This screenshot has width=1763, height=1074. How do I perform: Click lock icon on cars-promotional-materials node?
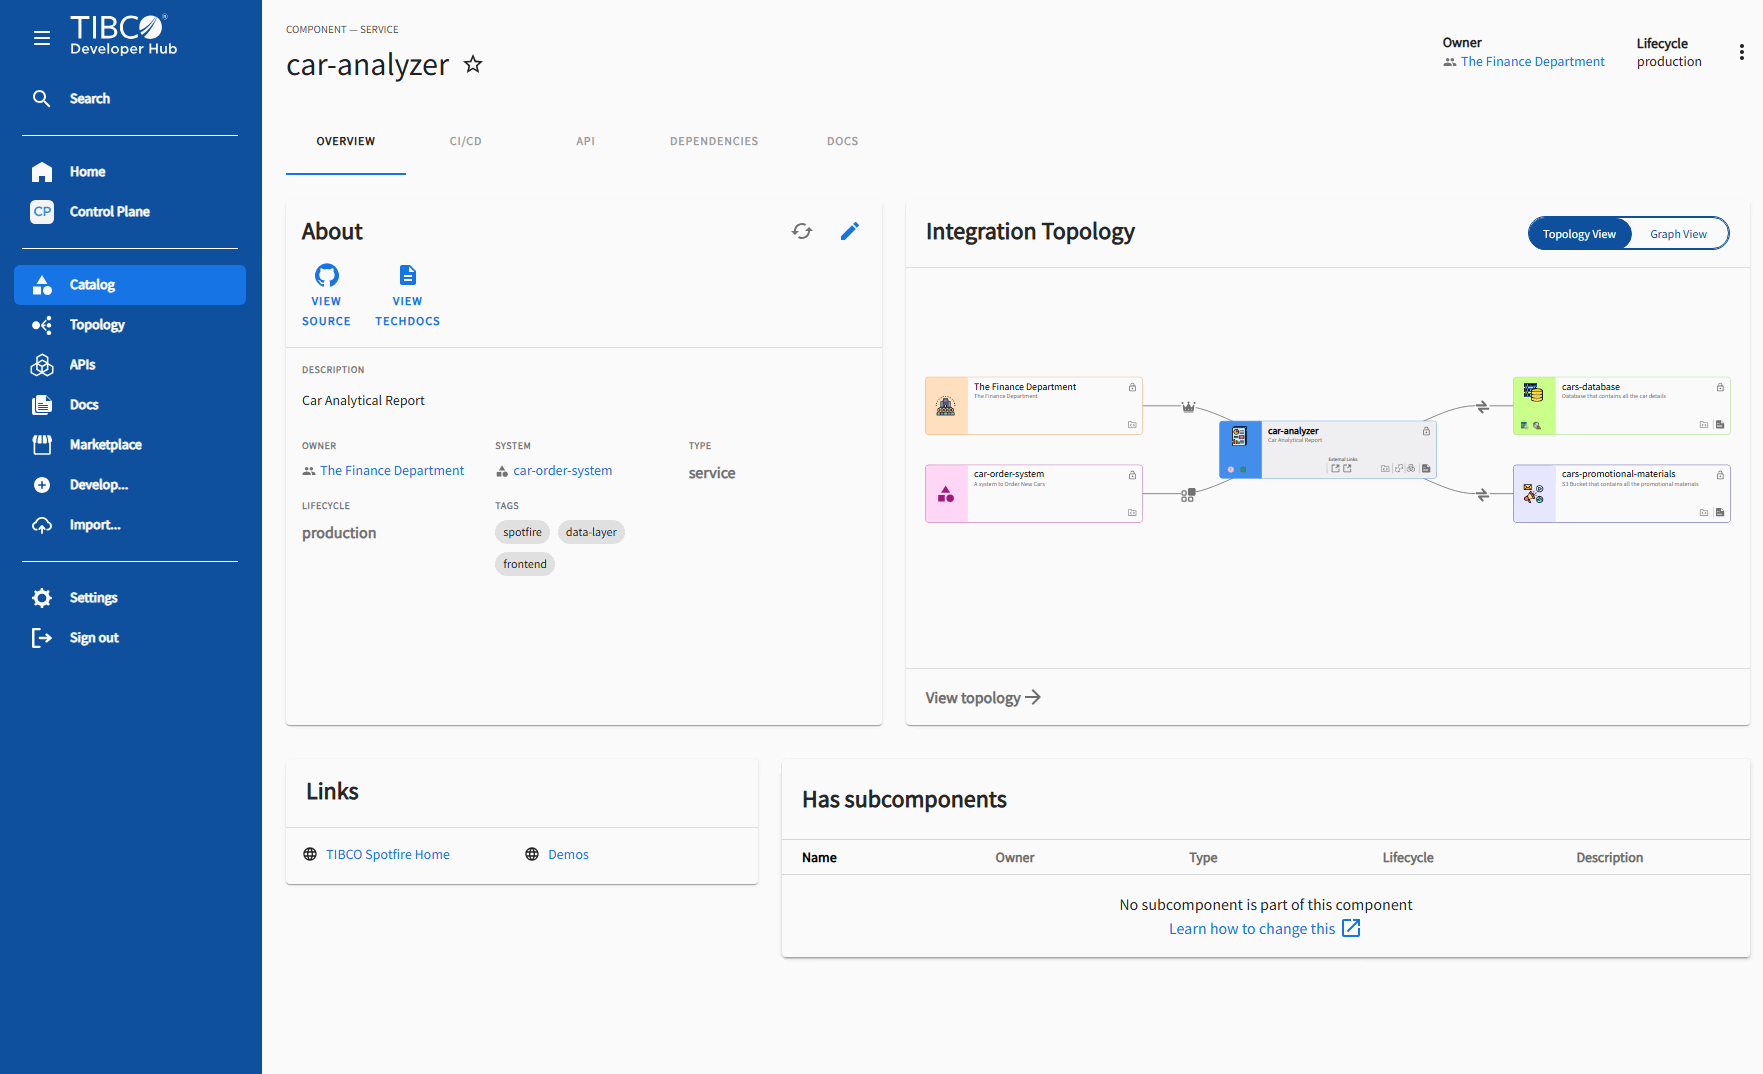coord(1720,475)
